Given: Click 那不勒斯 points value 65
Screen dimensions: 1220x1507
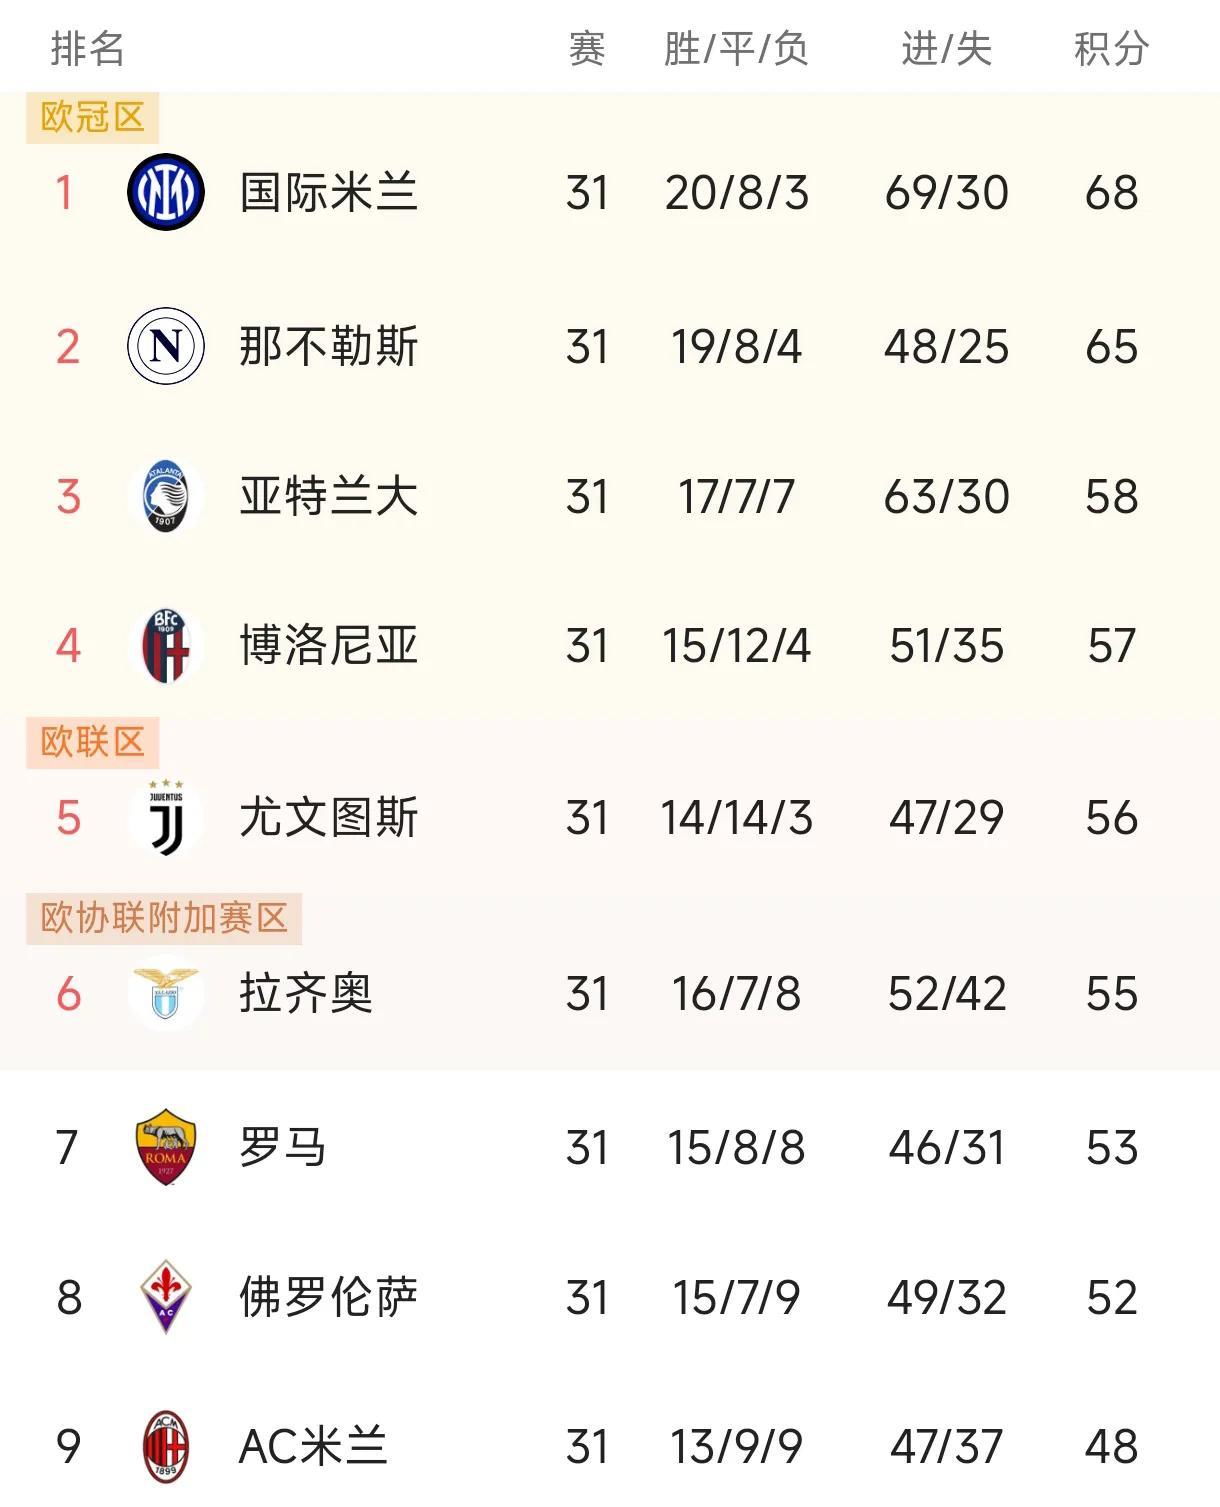Looking at the screenshot, I should coord(1111,347).
